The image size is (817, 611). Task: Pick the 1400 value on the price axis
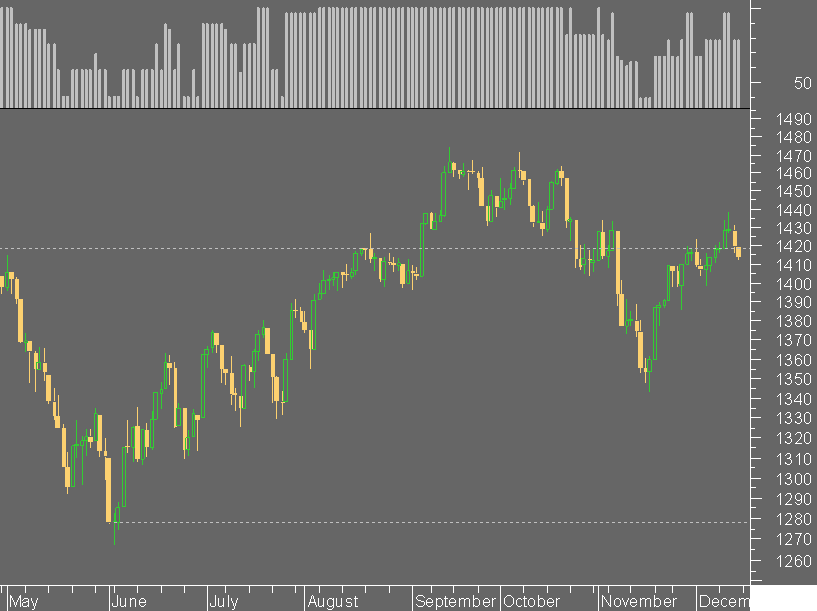click(794, 284)
